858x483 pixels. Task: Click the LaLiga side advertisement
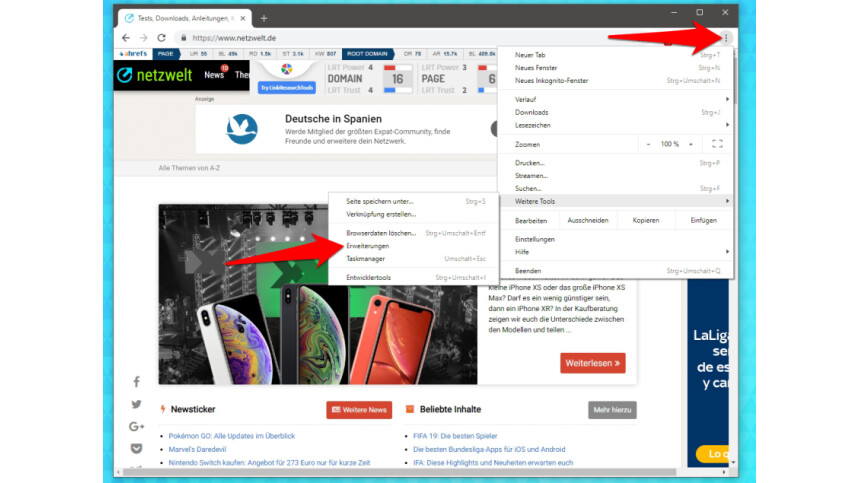pyautogui.click(x=708, y=373)
